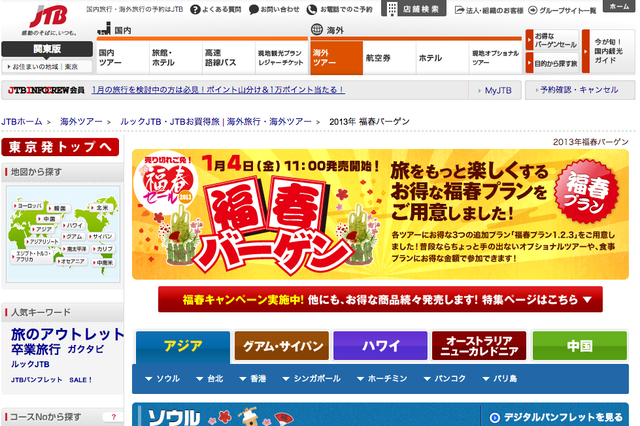Select 旅館・ホテル menu item
This screenshot has height=426, width=640.
(x=176, y=58)
